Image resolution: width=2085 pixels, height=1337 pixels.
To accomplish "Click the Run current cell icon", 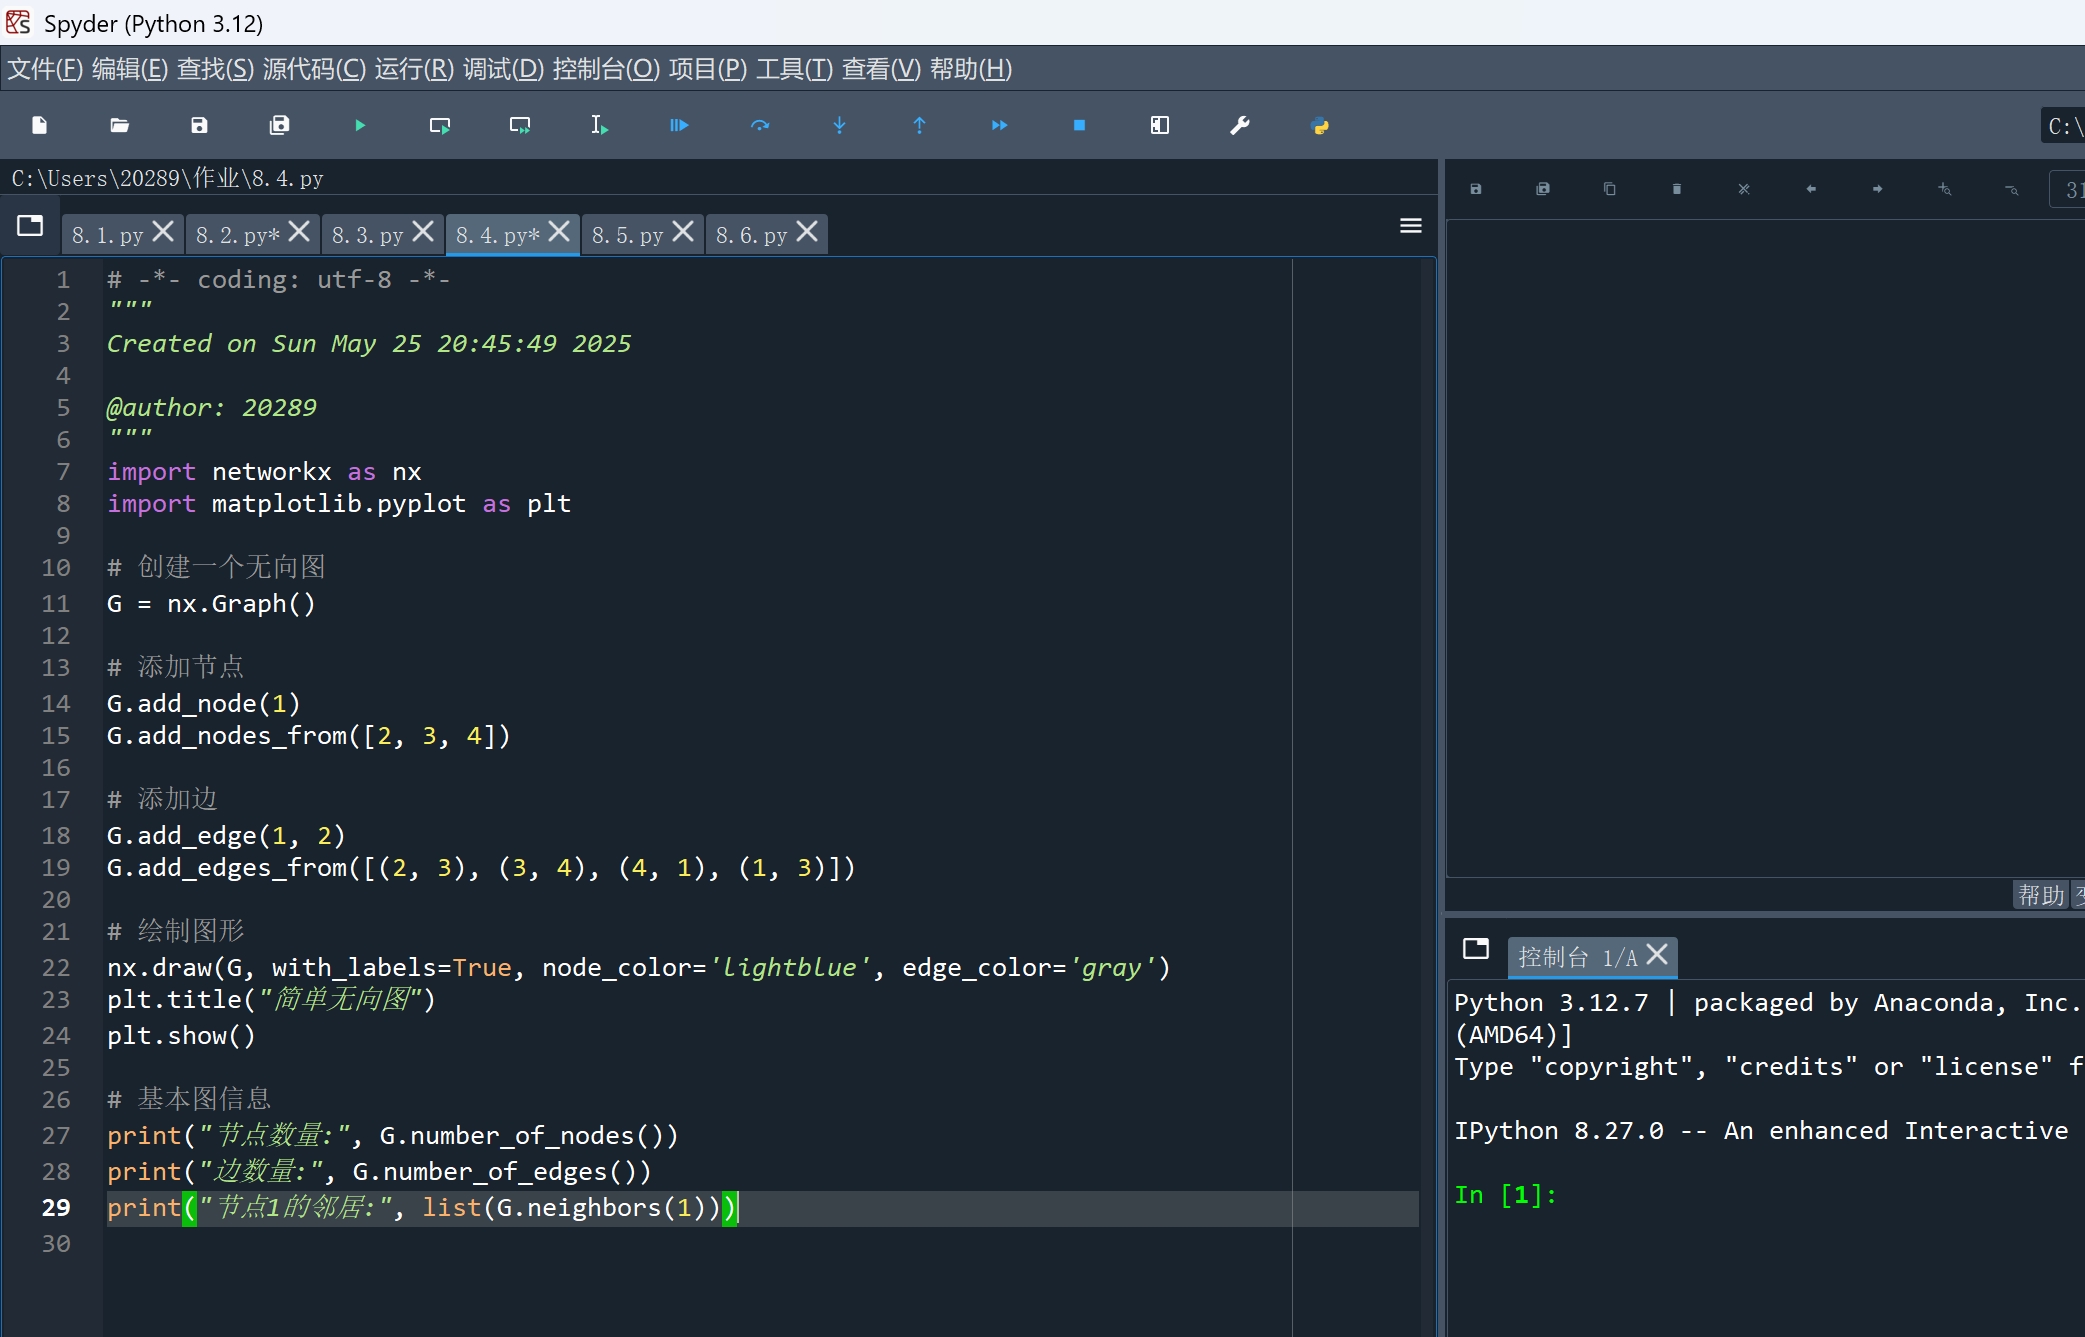I will click(440, 125).
